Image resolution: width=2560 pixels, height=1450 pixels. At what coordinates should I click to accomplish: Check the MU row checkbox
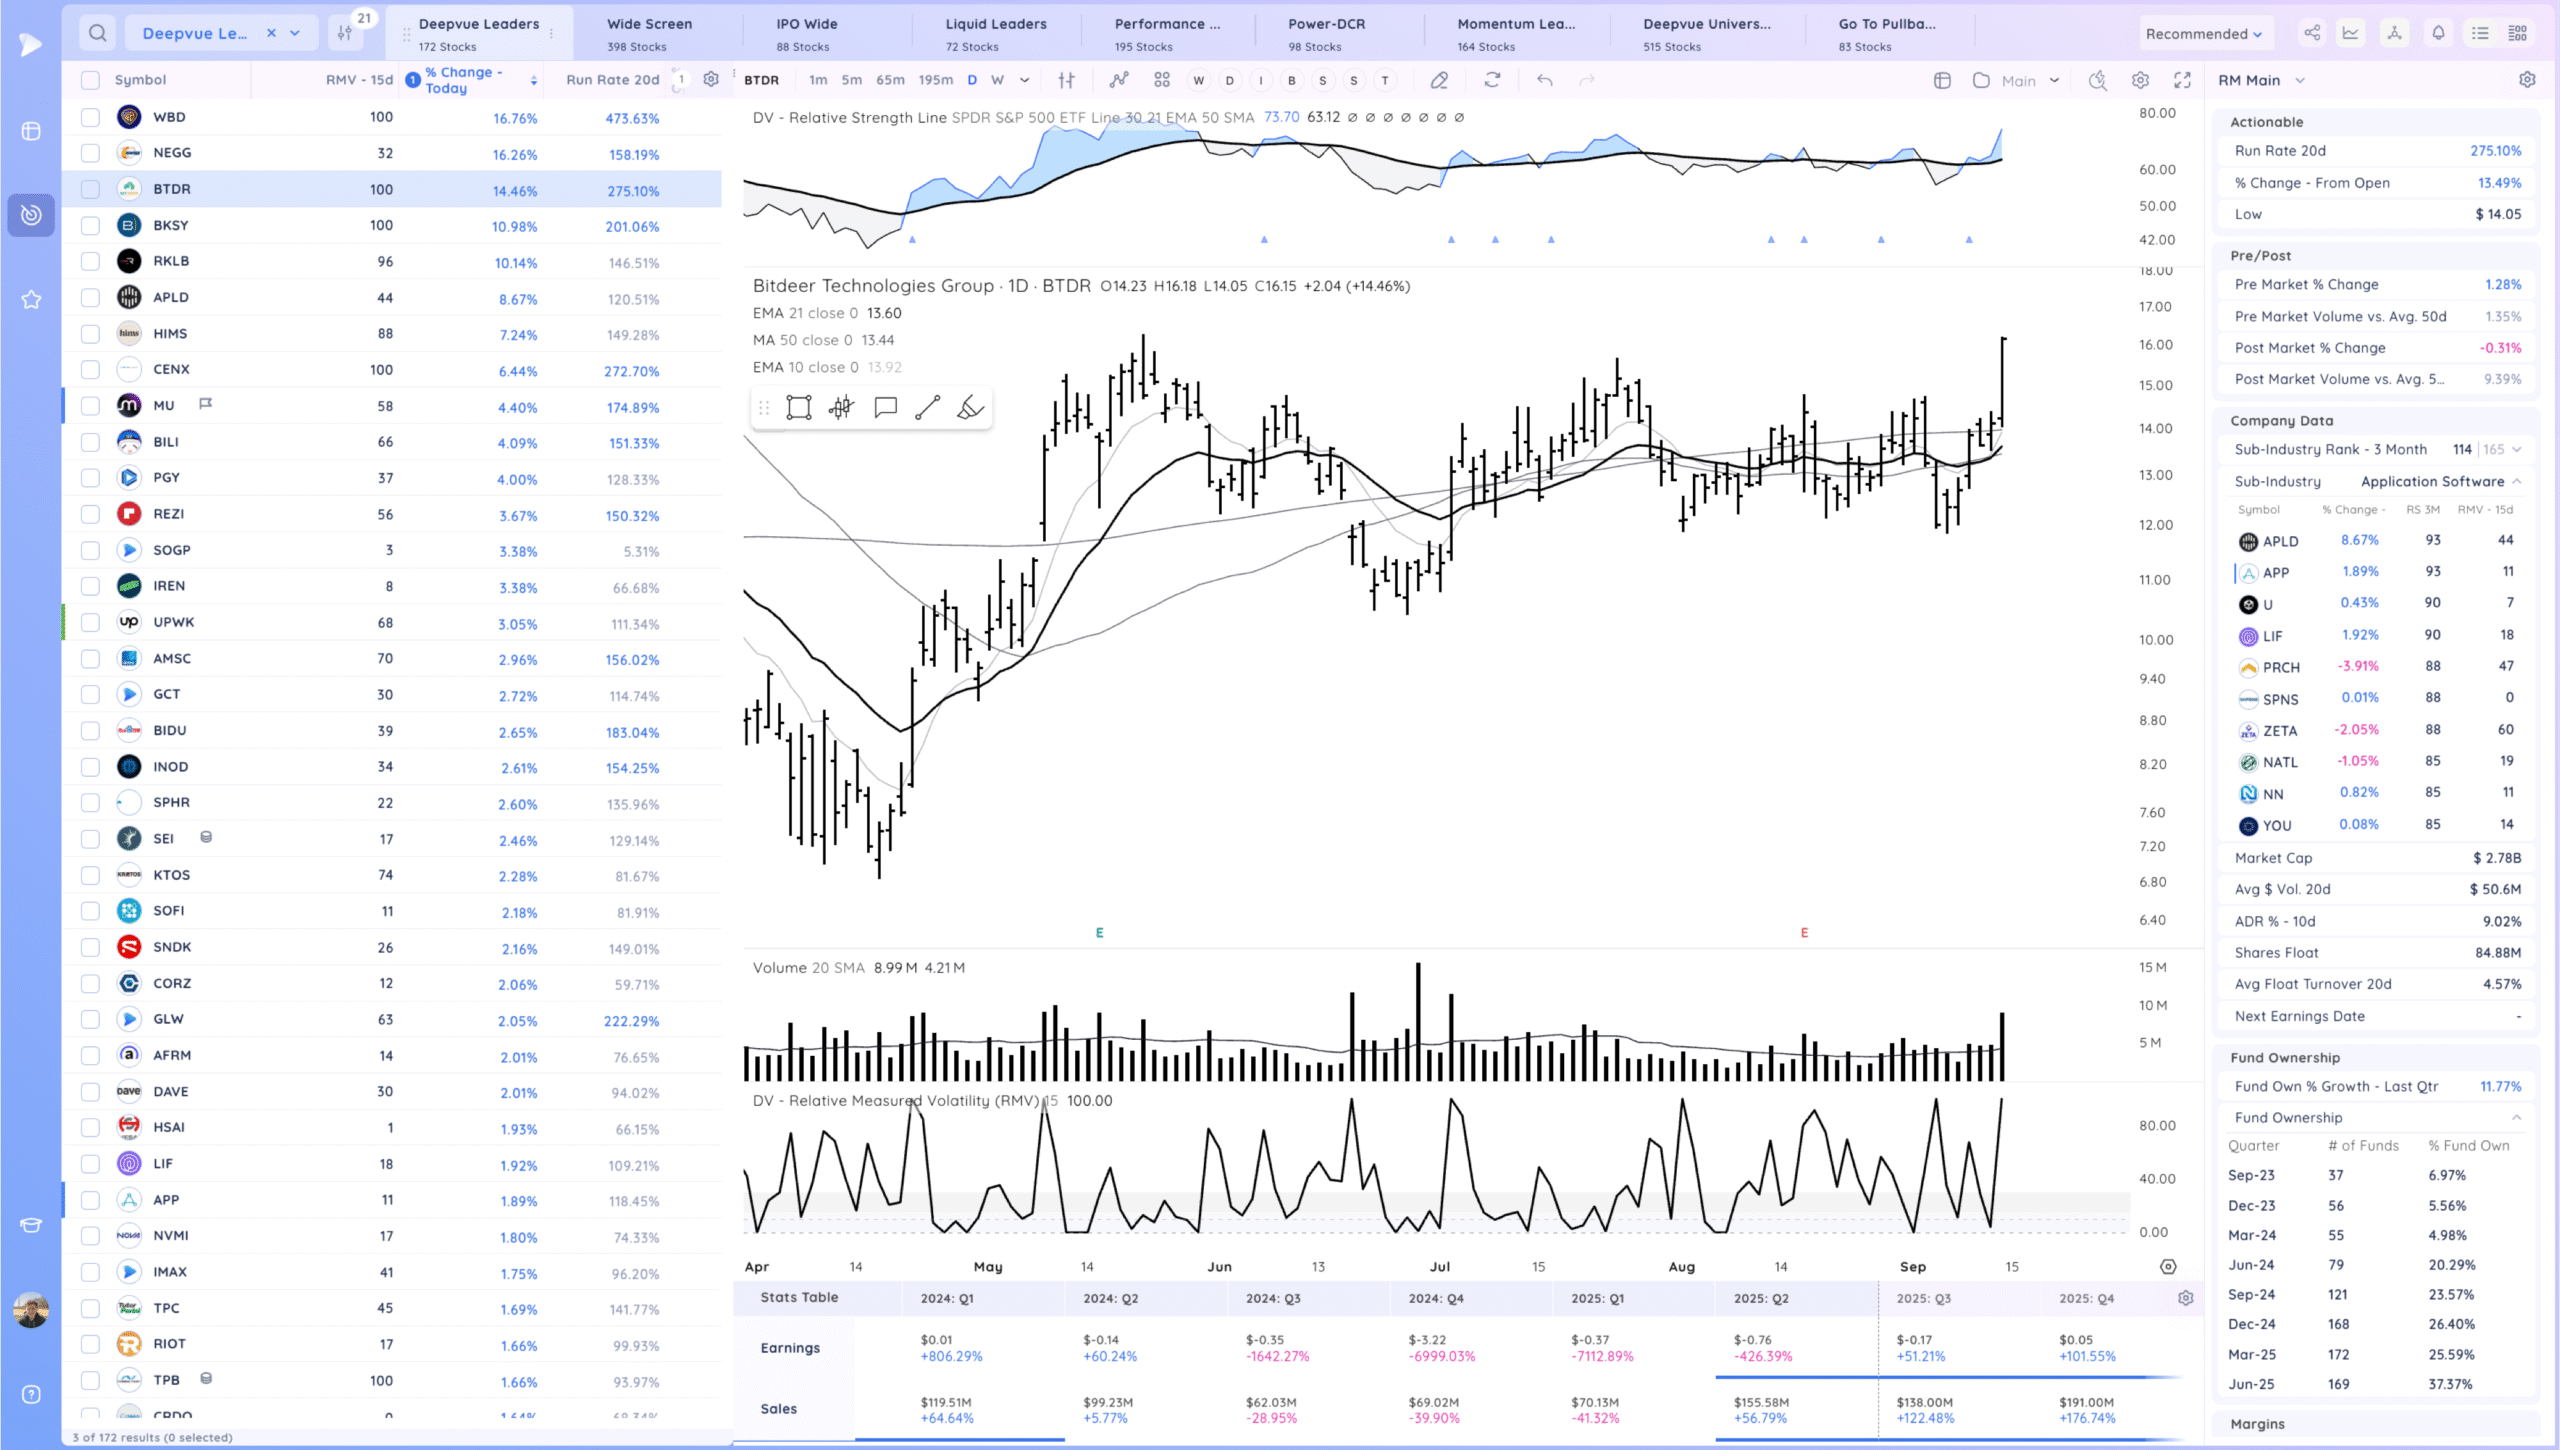[x=90, y=406]
